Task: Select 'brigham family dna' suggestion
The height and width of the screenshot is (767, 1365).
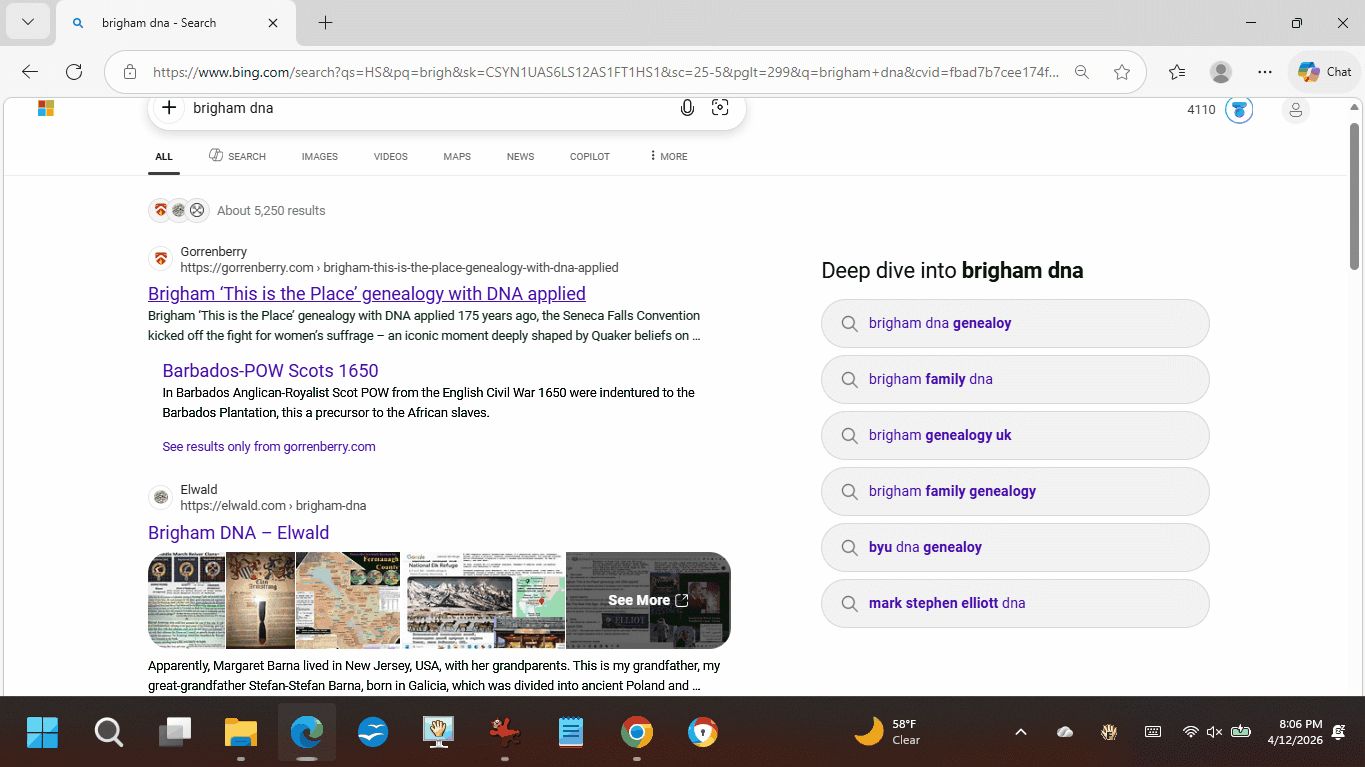Action: point(930,379)
